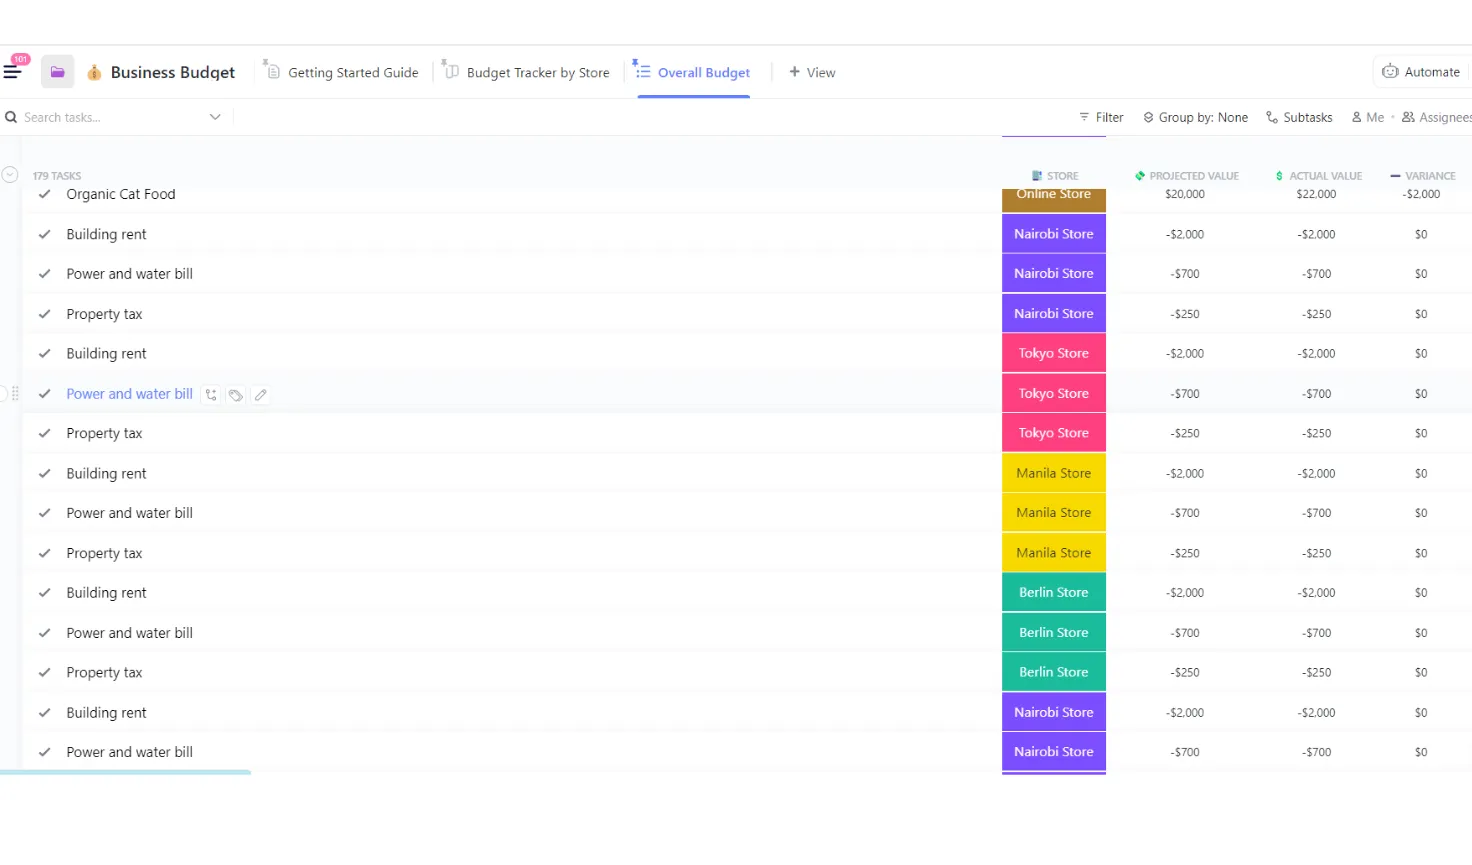Open Manila Store tag on Property tax row
The image size is (1472, 865).
pyautogui.click(x=1054, y=553)
